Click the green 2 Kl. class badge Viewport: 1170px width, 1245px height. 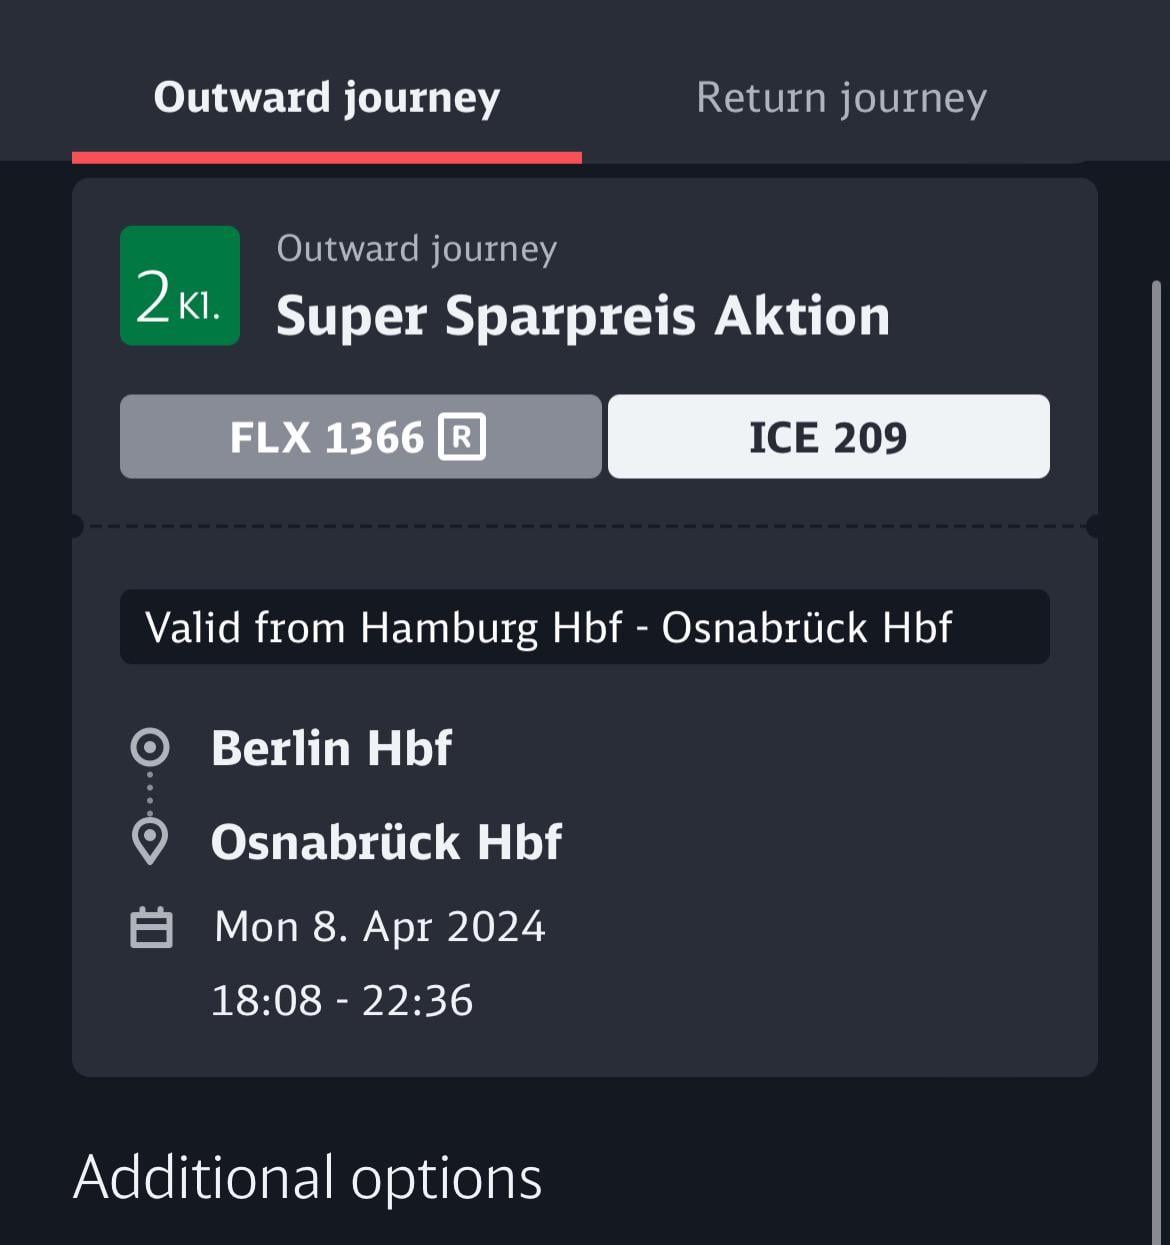[180, 286]
